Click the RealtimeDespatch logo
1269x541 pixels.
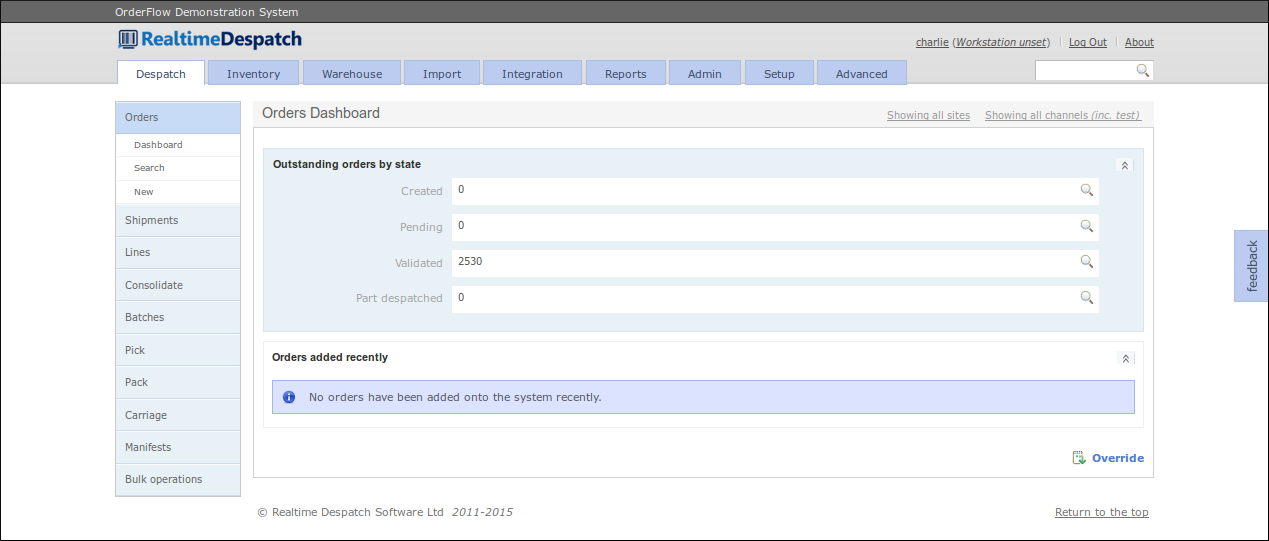210,40
